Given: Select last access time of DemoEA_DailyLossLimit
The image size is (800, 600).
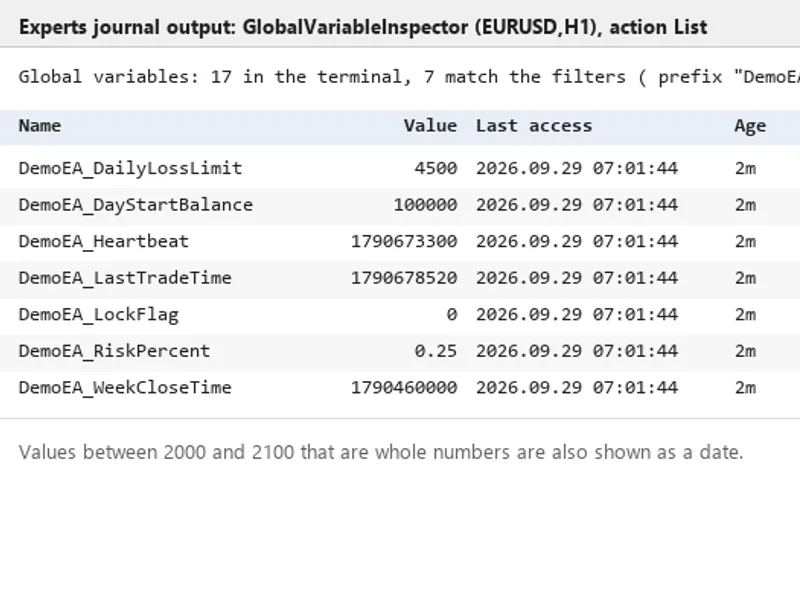Looking at the screenshot, I should pos(577,168).
